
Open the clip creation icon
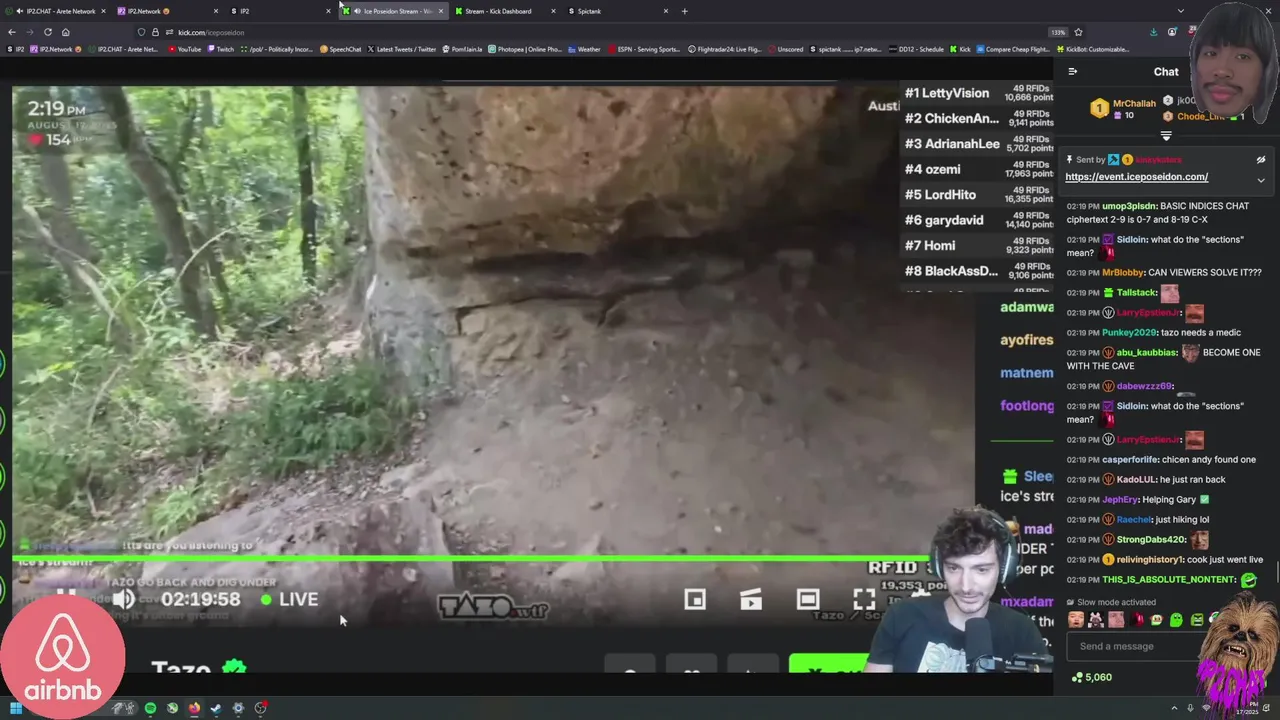click(x=751, y=599)
